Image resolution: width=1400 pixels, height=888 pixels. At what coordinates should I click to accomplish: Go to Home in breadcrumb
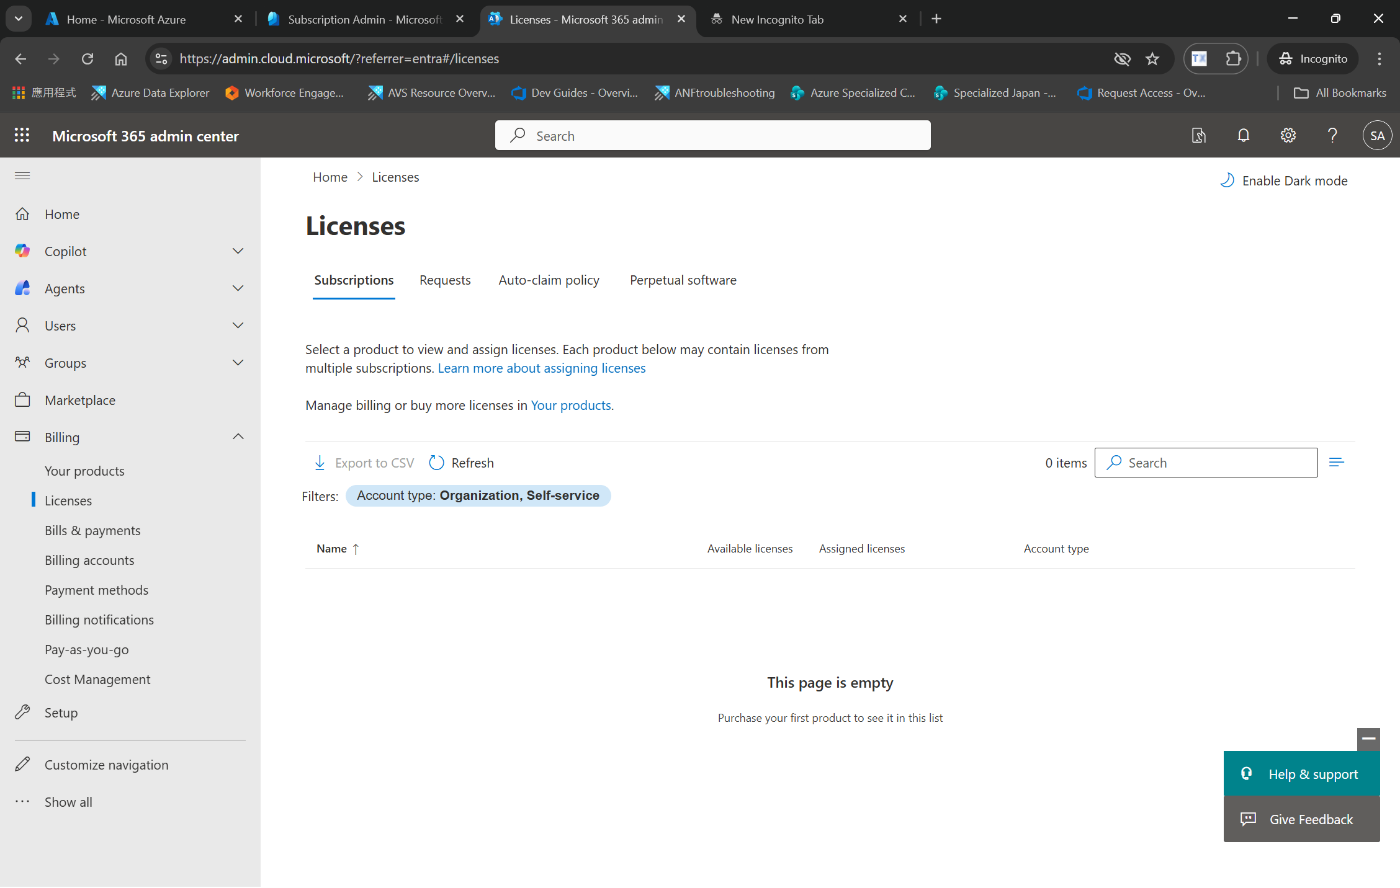pos(330,177)
